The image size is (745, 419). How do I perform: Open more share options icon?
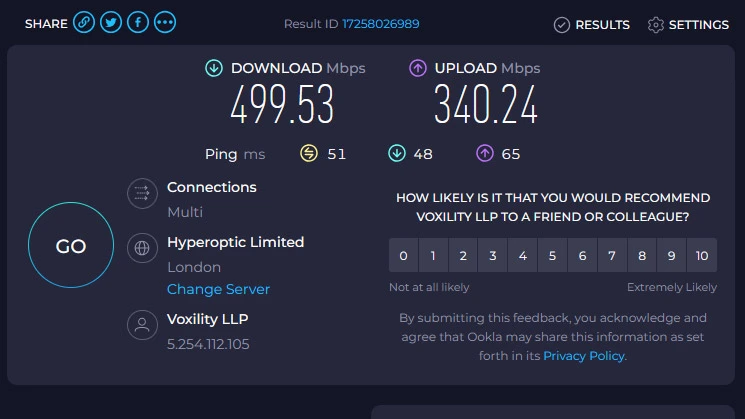point(165,23)
